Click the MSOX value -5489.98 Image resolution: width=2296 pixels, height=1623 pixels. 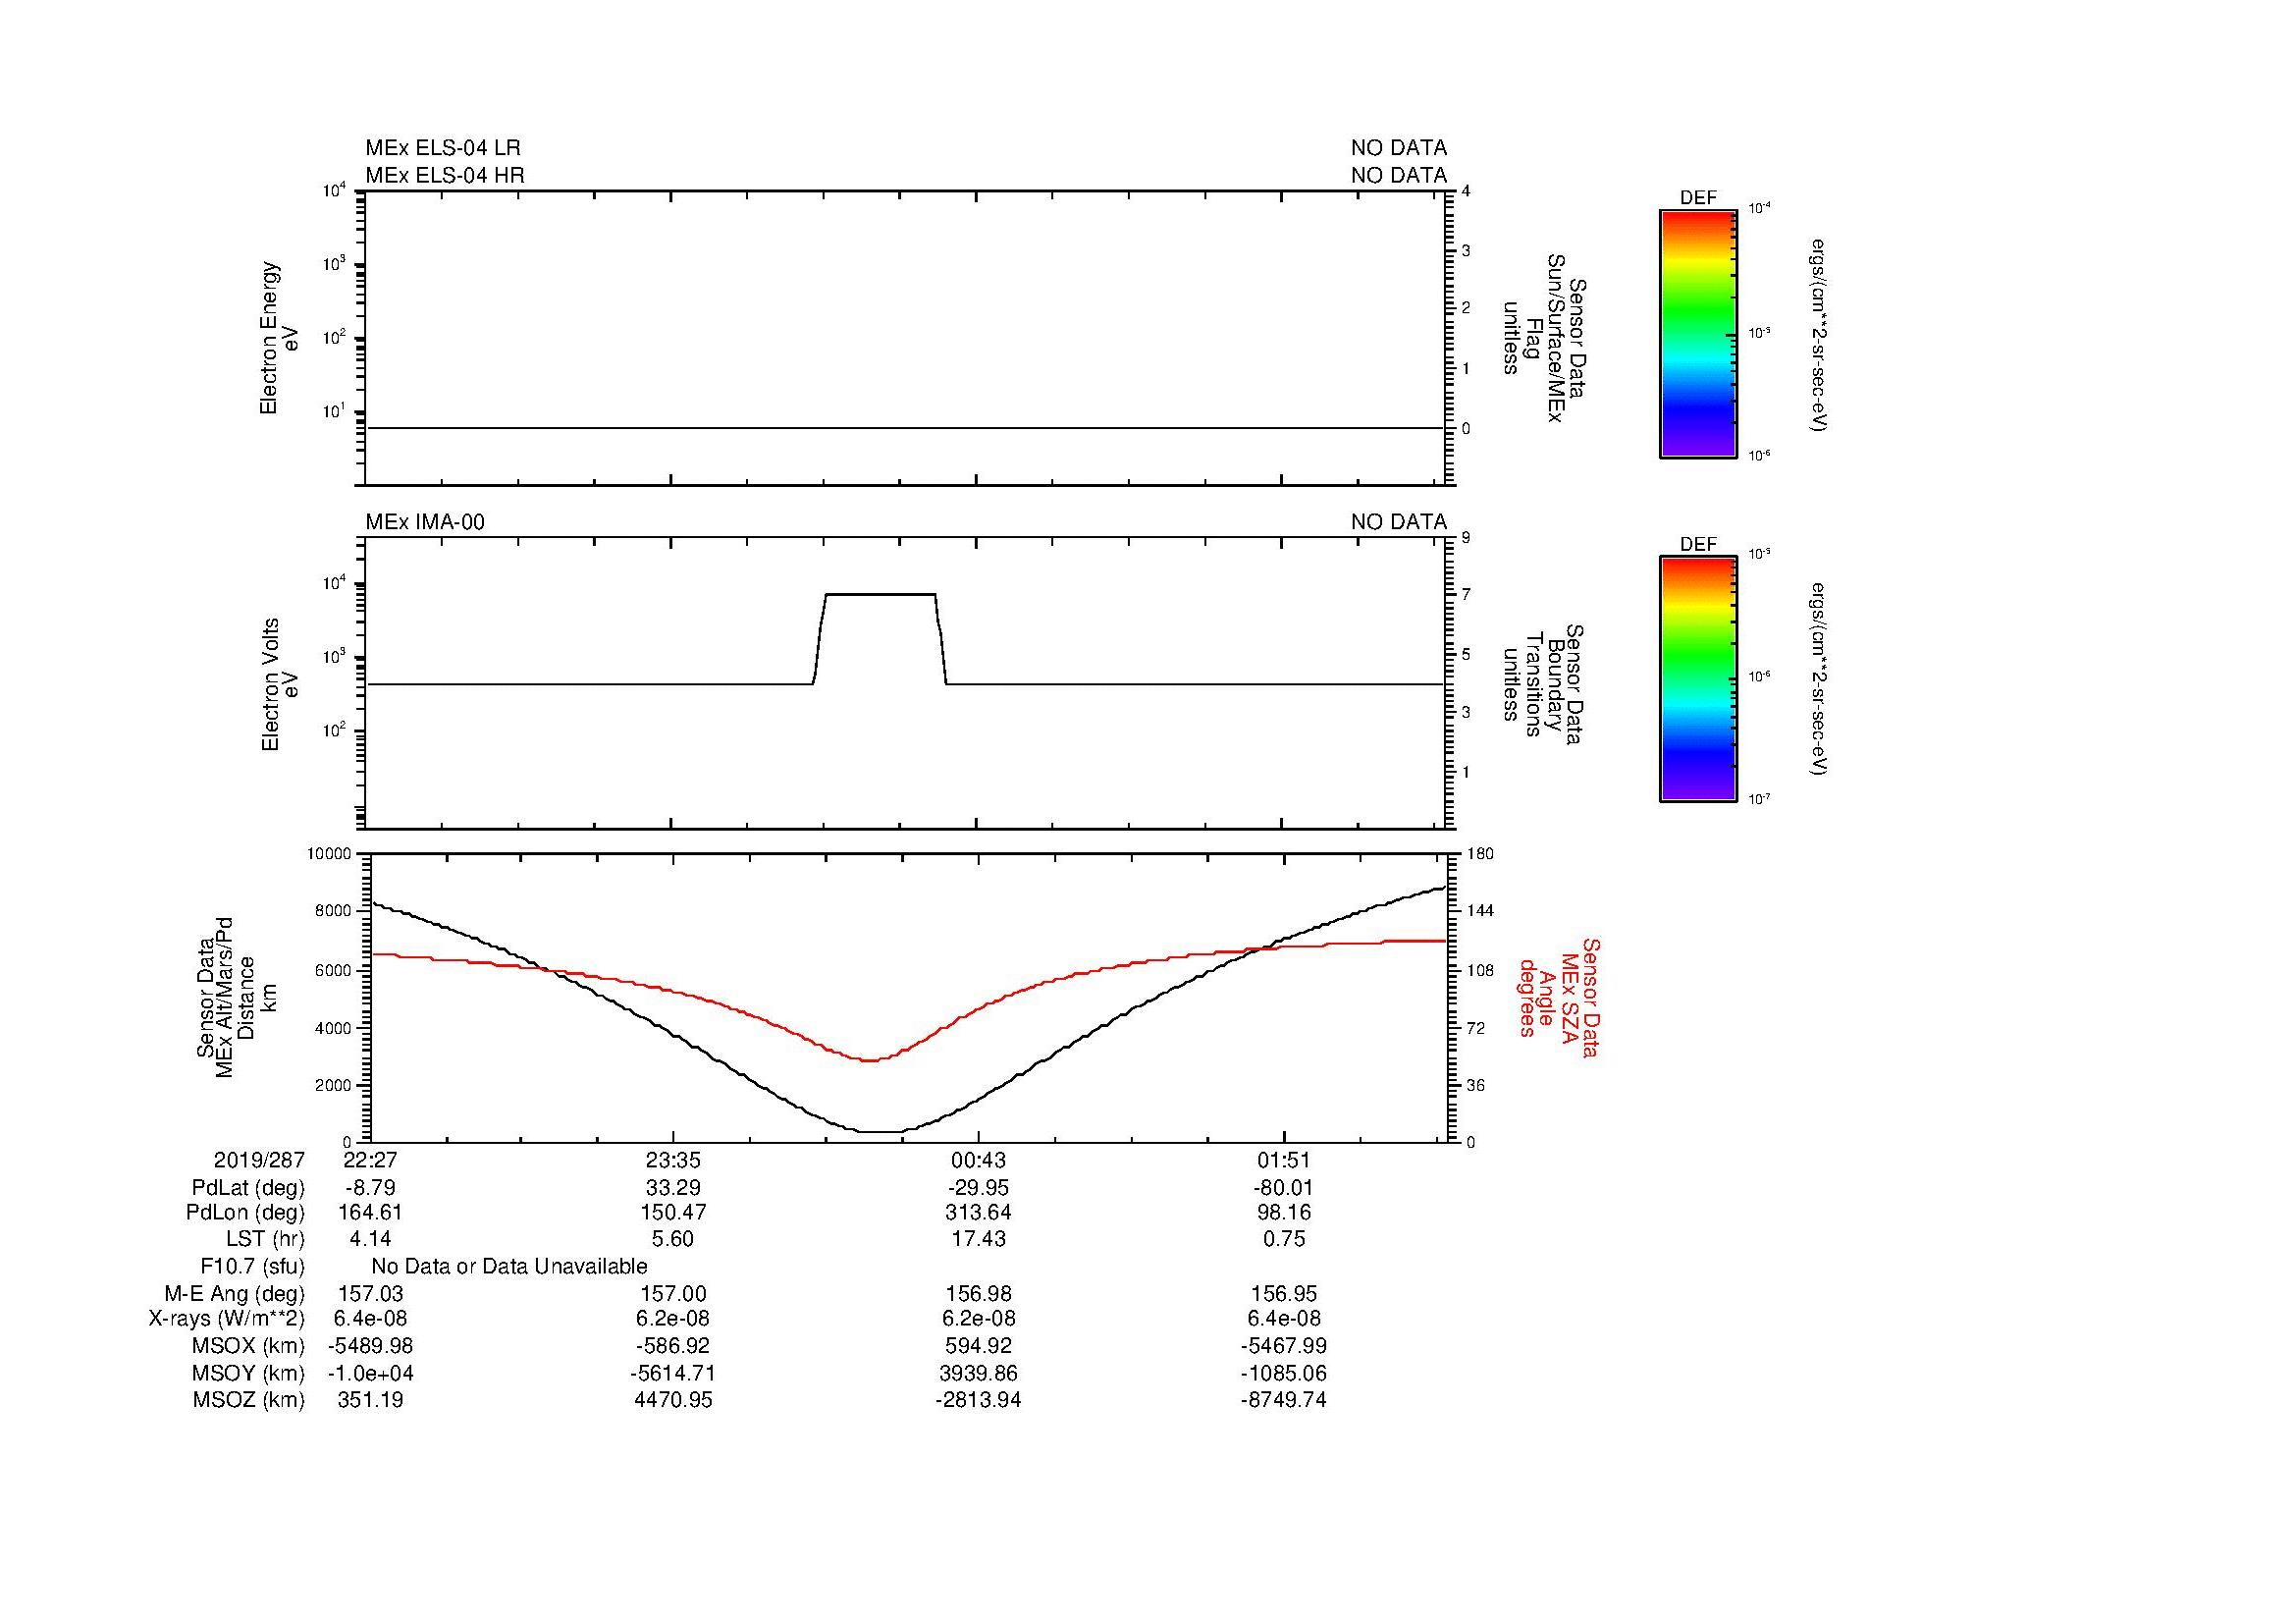[x=370, y=1346]
